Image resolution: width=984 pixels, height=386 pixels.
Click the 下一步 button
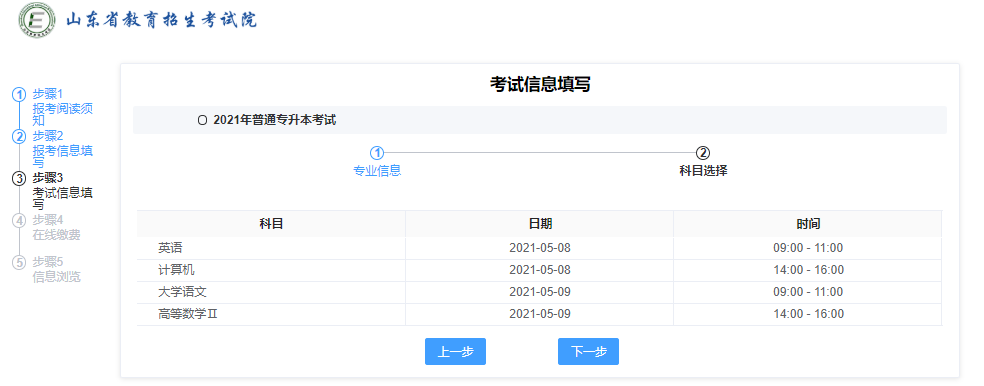588,351
